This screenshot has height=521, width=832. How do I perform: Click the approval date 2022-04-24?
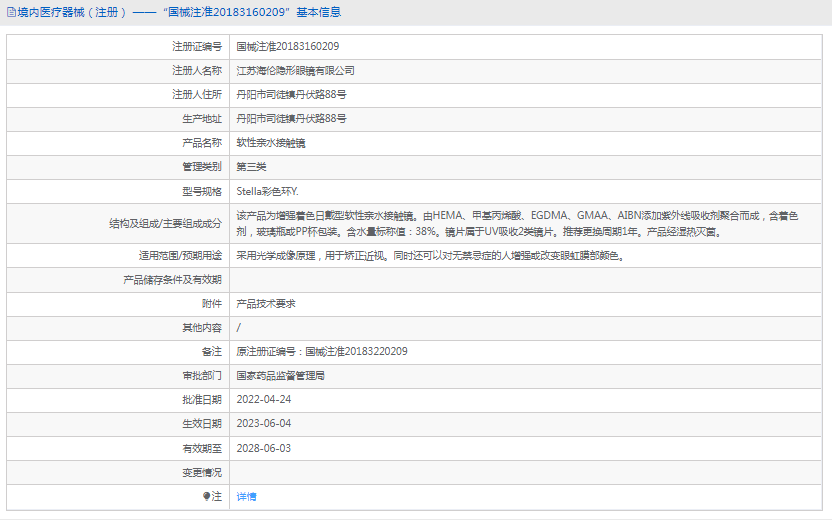[263, 400]
